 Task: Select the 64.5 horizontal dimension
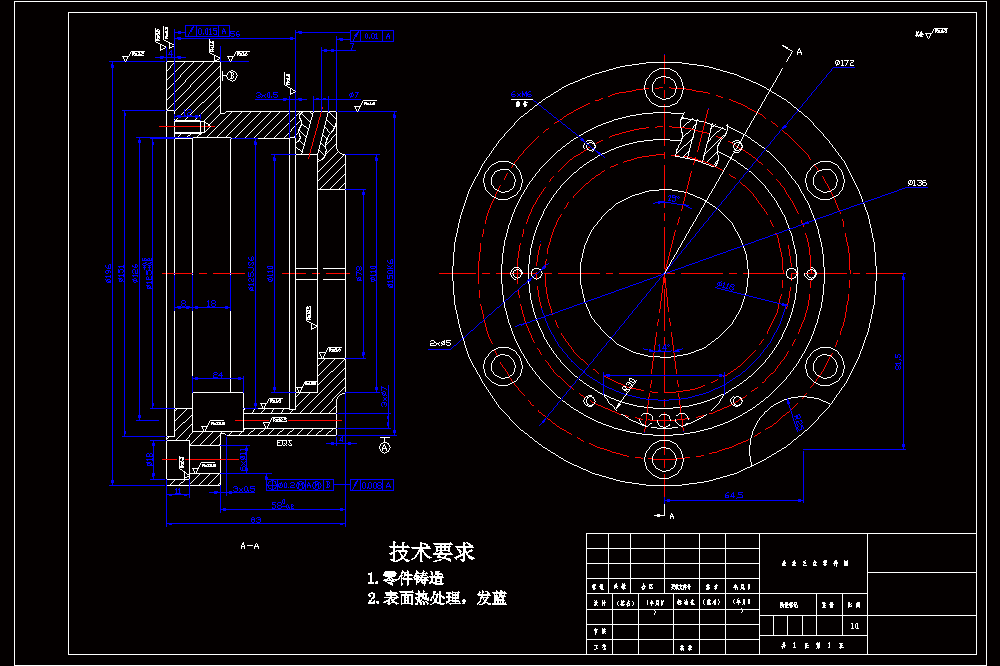coord(734,495)
